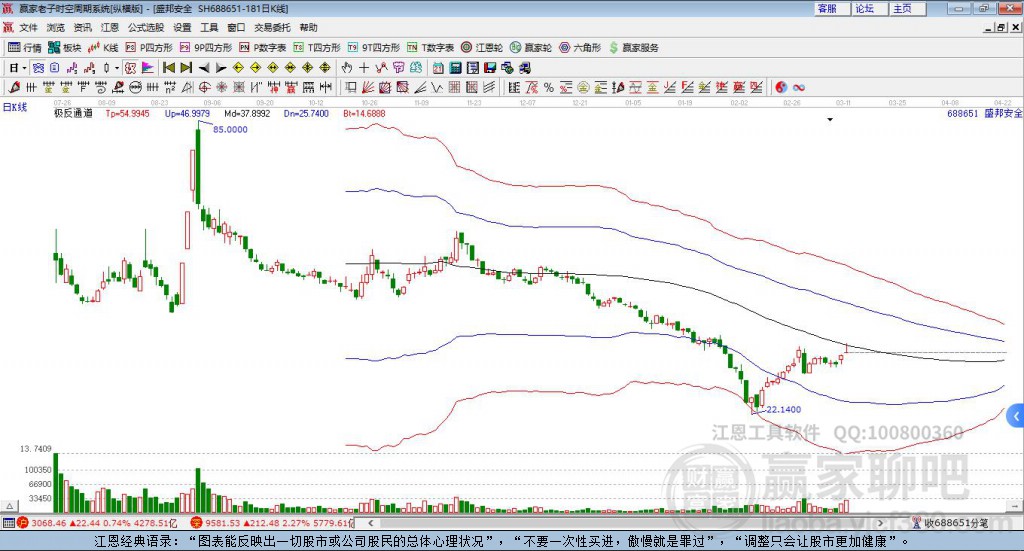The image size is (1024, 551).
Task: Open the 资讯 menu
Action: tap(82, 27)
